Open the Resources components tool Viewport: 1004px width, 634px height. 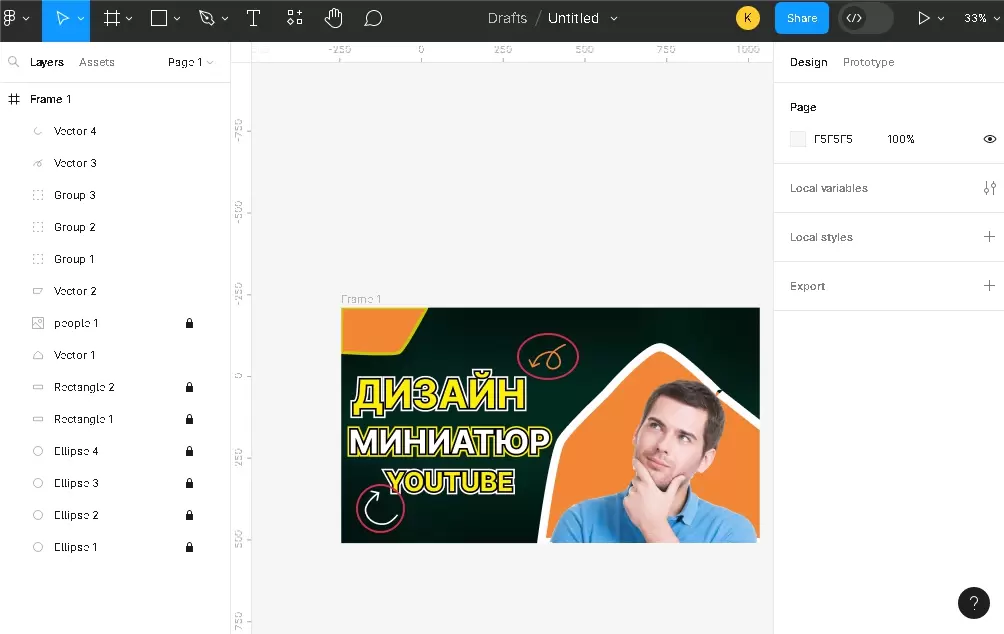coord(294,18)
